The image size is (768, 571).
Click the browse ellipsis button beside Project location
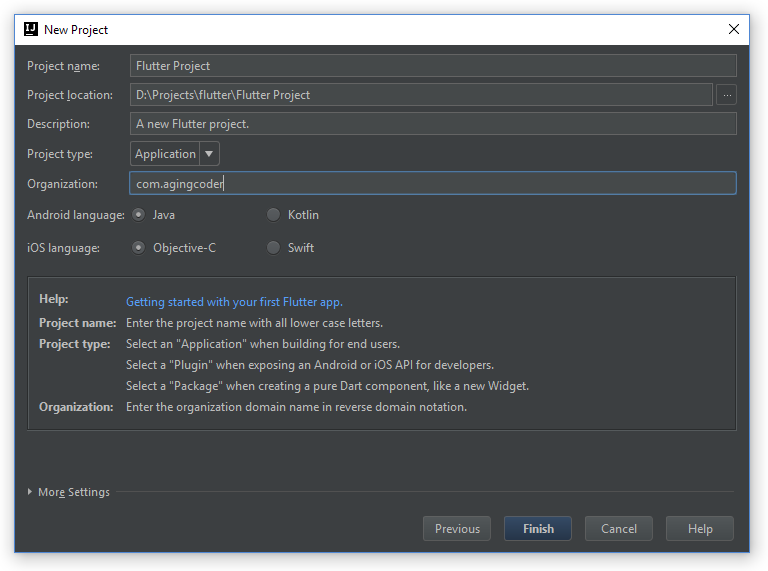click(727, 95)
